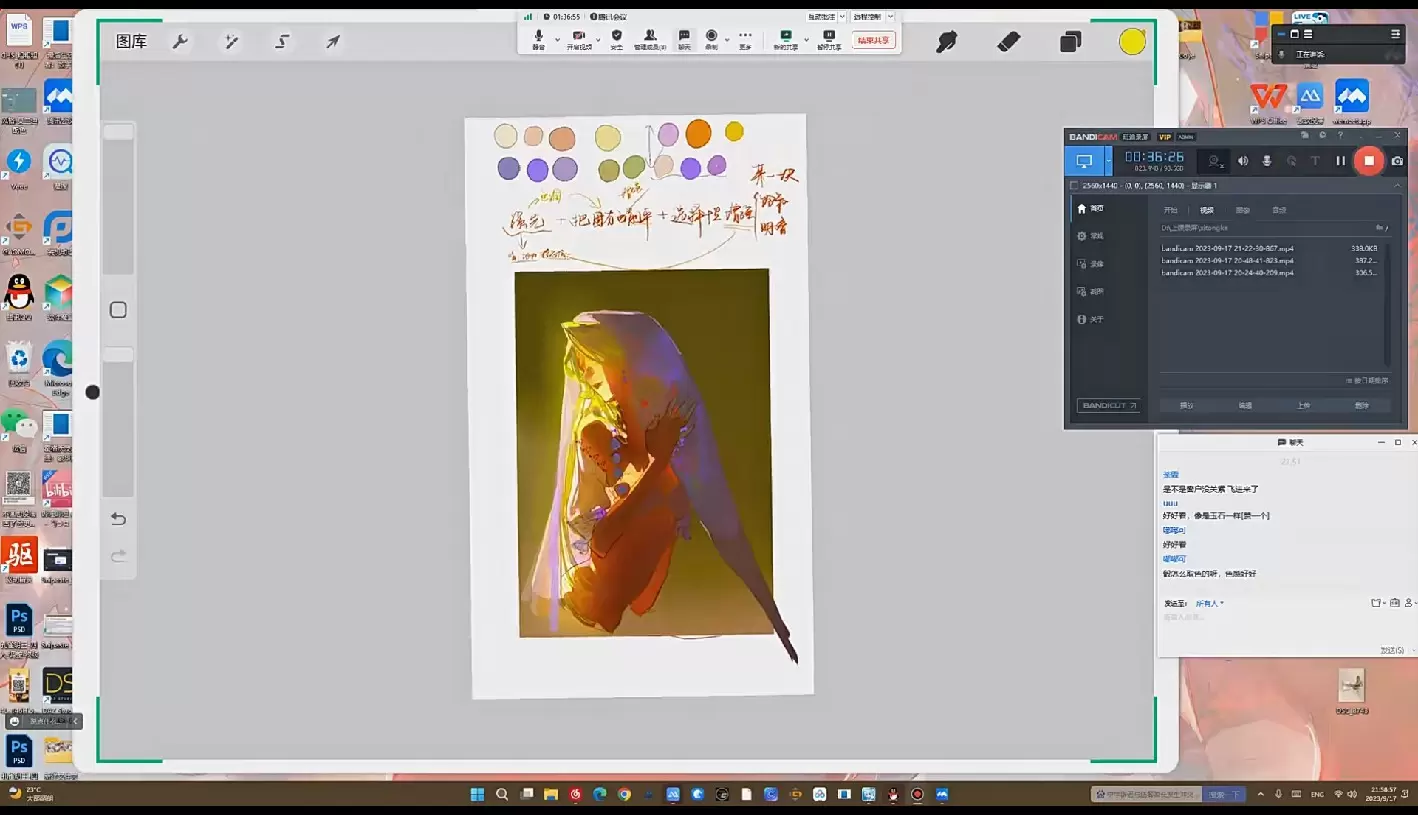1418x815 pixels.
Task: Open Bandicam About section
Action: (1090, 319)
